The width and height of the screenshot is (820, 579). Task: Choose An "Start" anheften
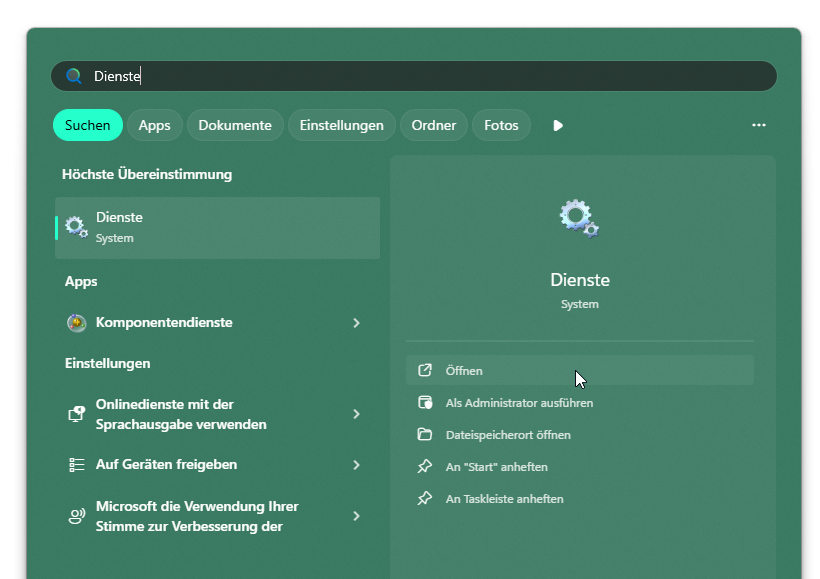(x=580, y=467)
